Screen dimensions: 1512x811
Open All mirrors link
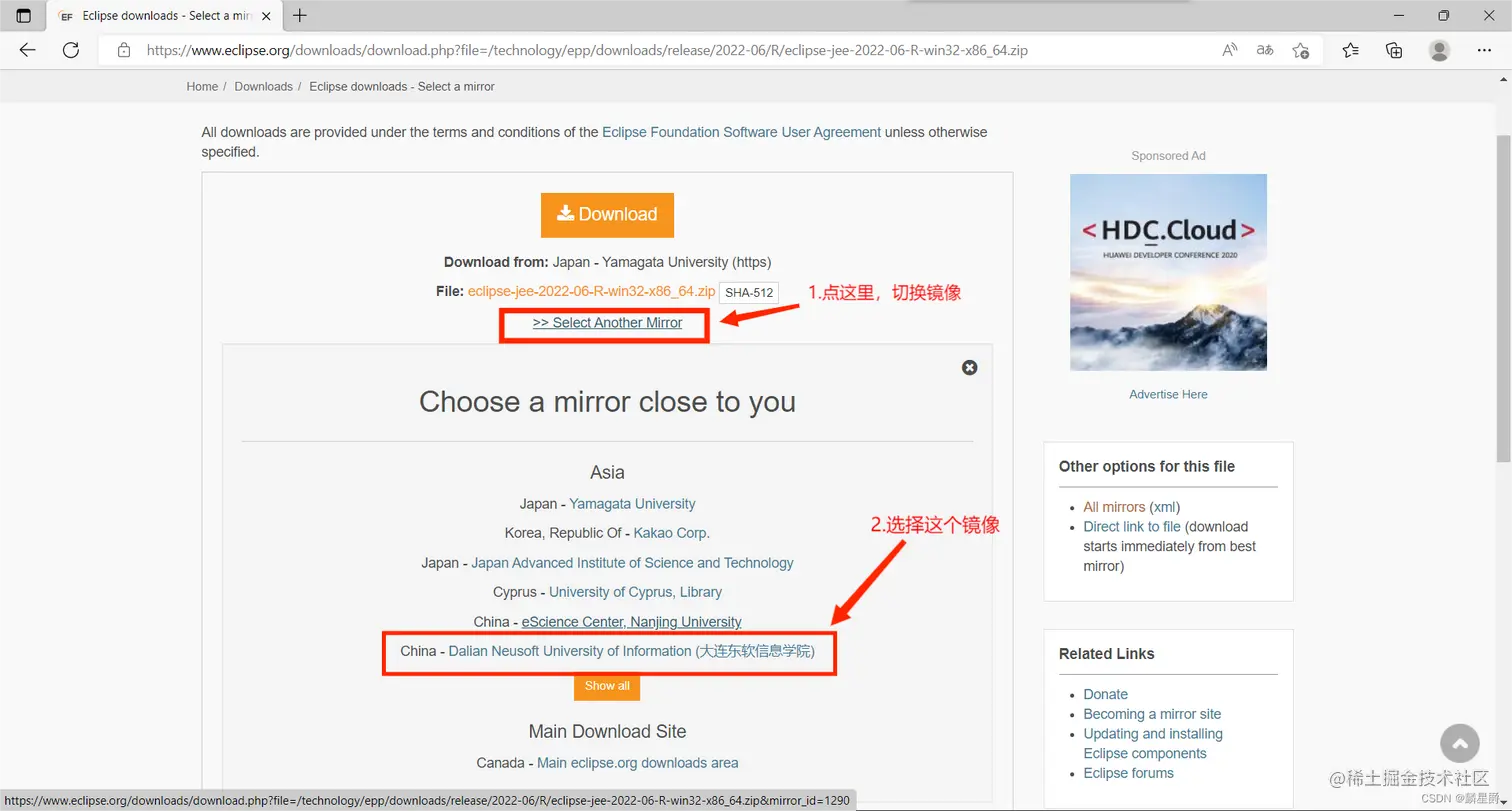coord(1114,507)
